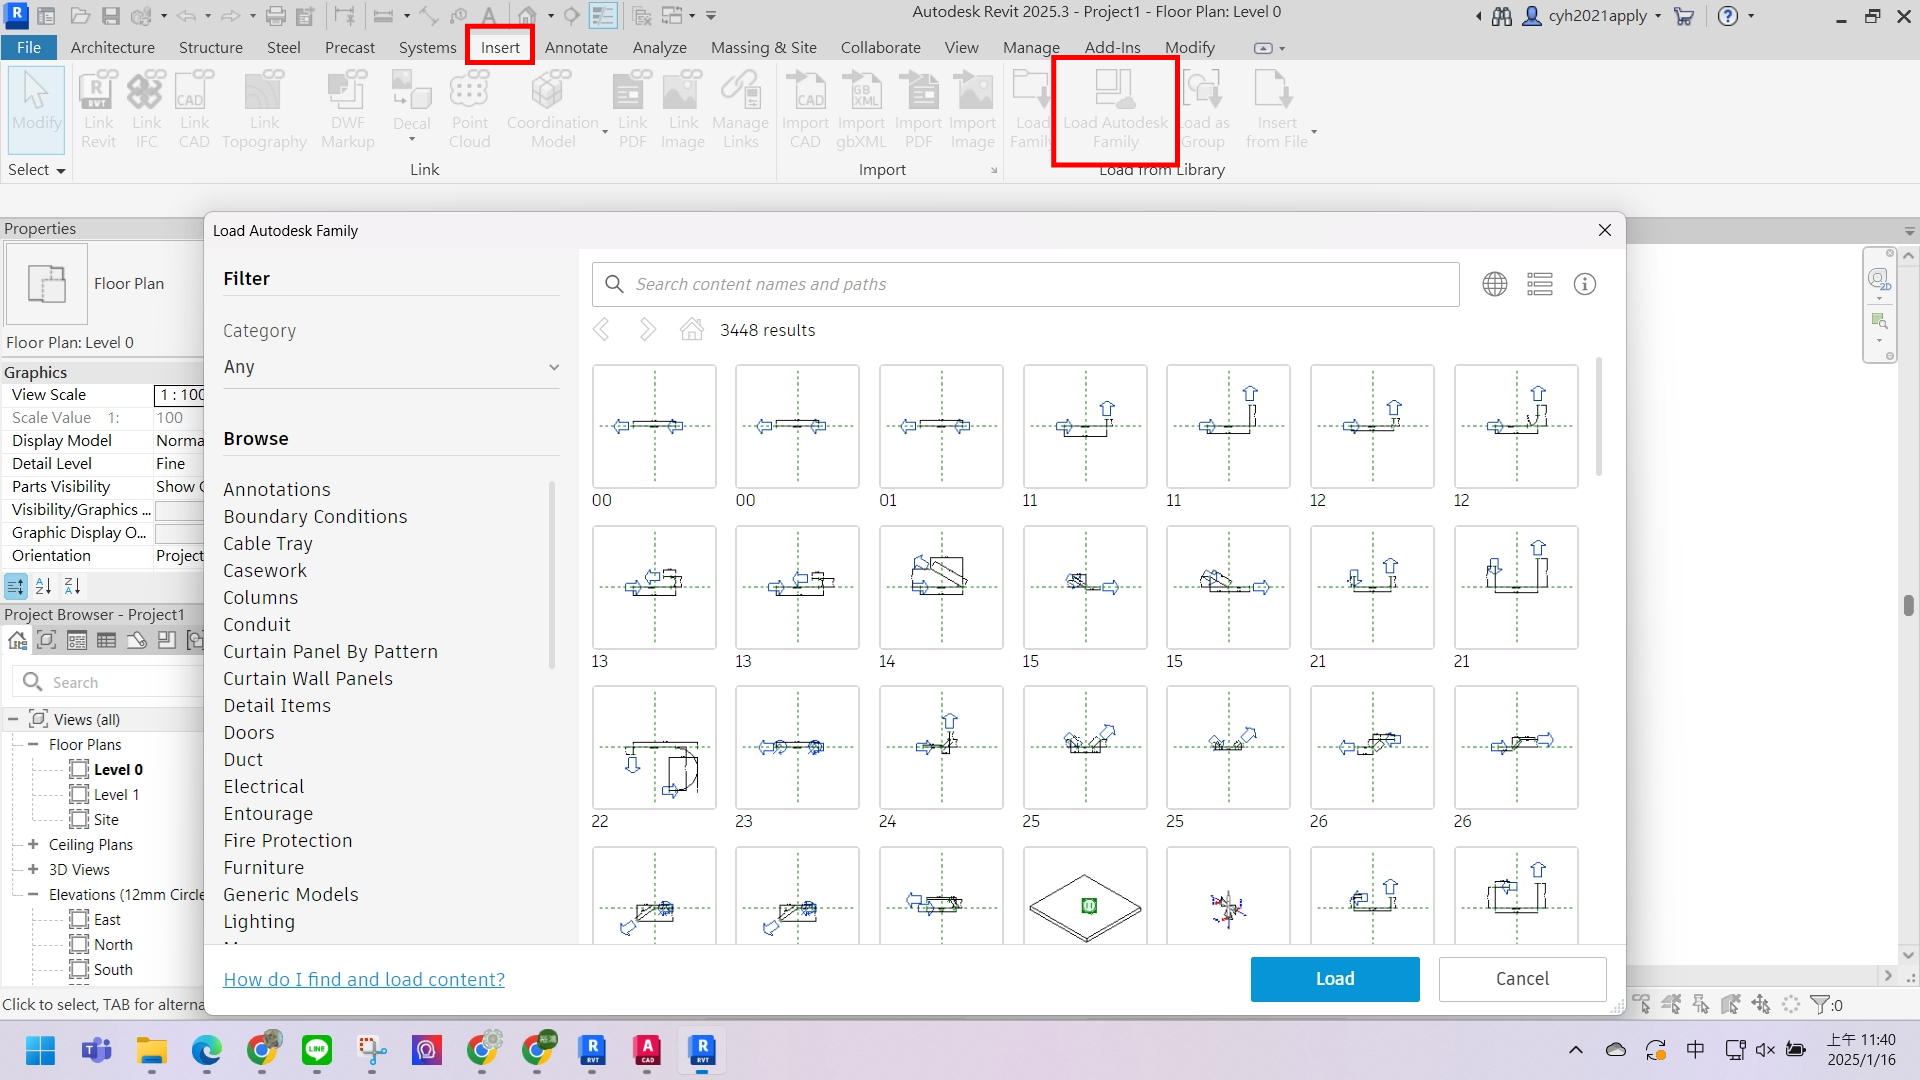Screen dimensions: 1920x1080
Task: Select the family thumbnail labeled 22
Action: coord(654,747)
